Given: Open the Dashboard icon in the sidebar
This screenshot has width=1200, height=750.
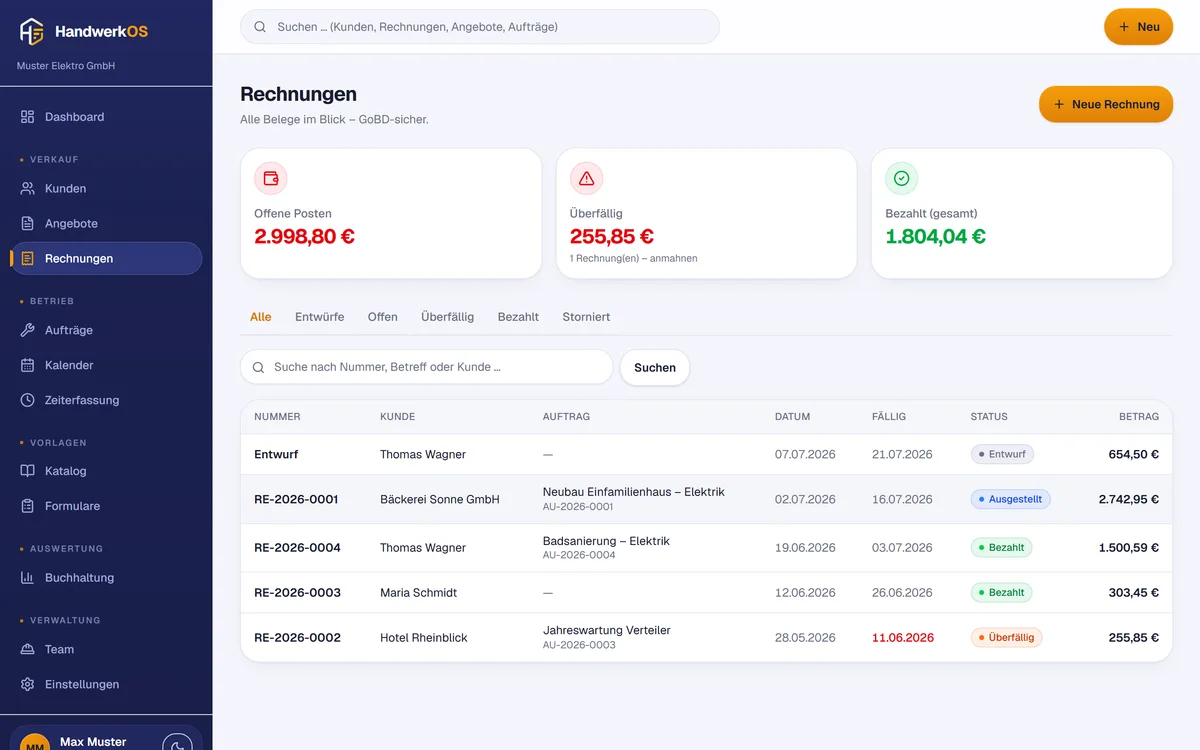Looking at the screenshot, I should point(28,117).
